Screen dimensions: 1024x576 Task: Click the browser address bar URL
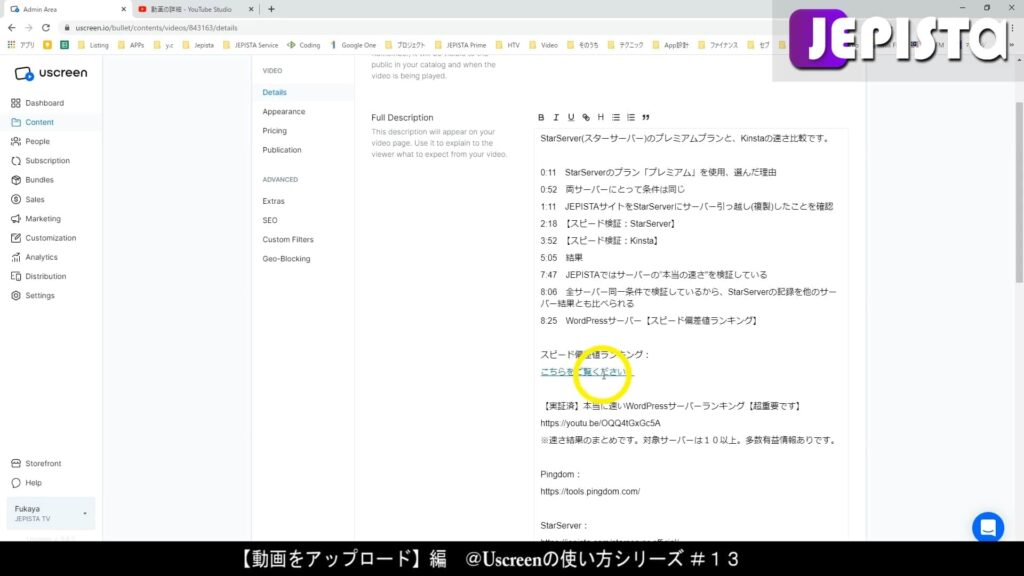pyautogui.click(x=156, y=28)
